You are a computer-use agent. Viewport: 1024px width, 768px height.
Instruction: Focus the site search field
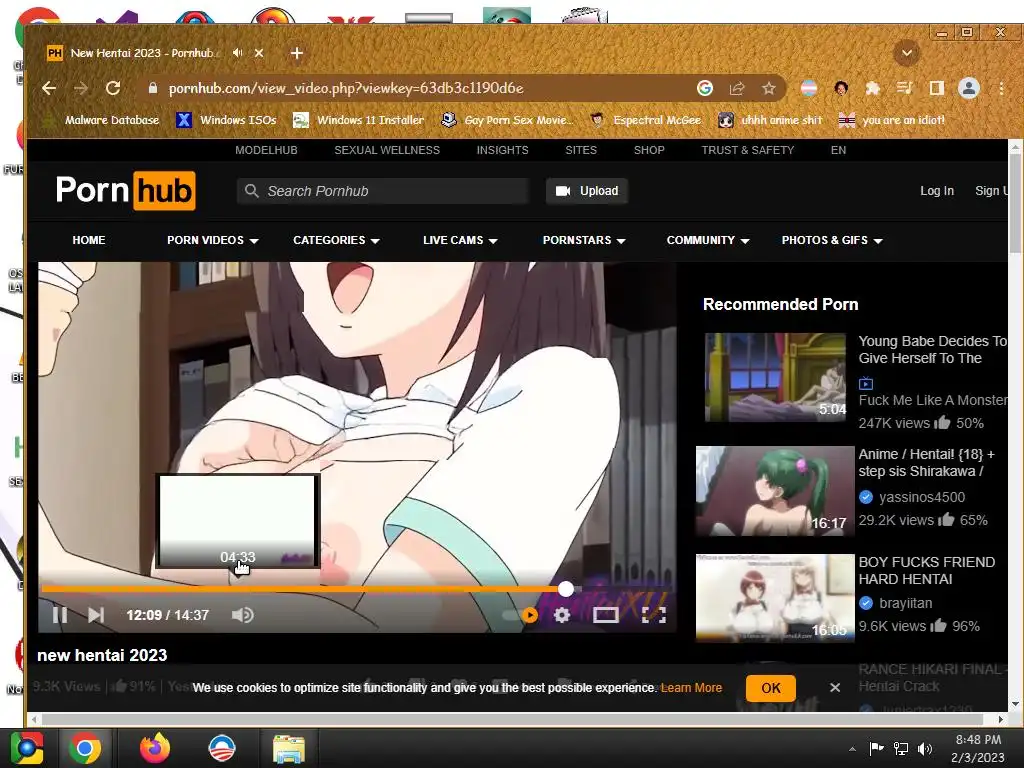[383, 191]
